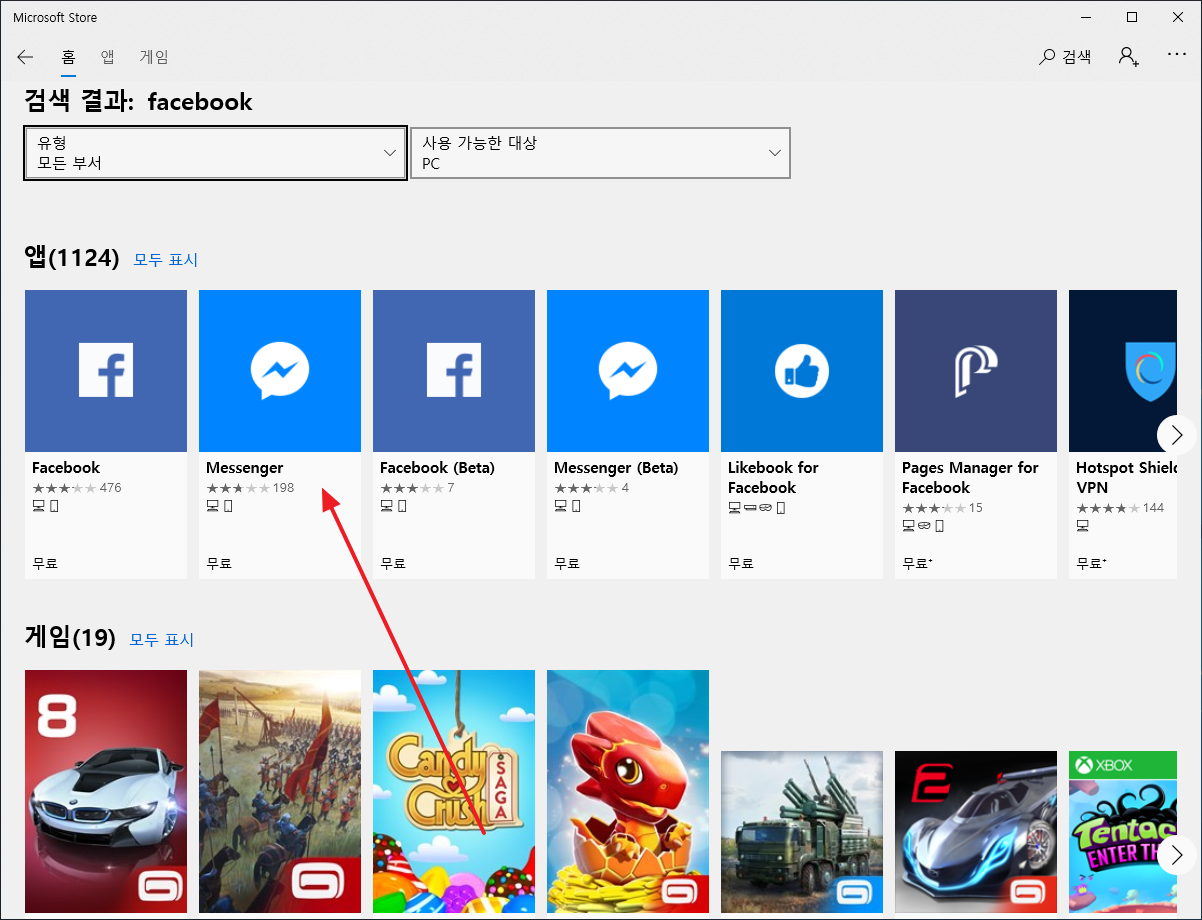Screen dimensions: 1202x920
Task: Expand the 사용 가능한 대상 PC dropdown
Action: 600,153
